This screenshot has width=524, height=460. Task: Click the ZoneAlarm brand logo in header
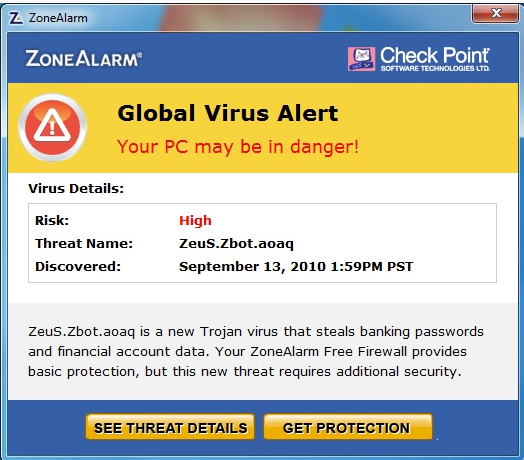84,59
